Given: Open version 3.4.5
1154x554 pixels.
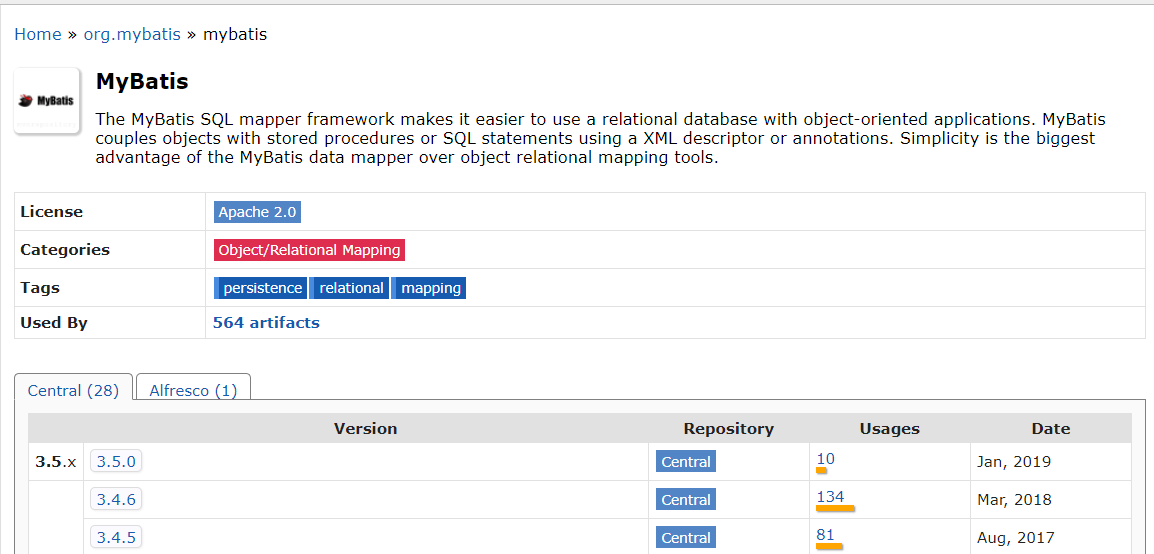Looking at the screenshot, I should [x=116, y=538].
